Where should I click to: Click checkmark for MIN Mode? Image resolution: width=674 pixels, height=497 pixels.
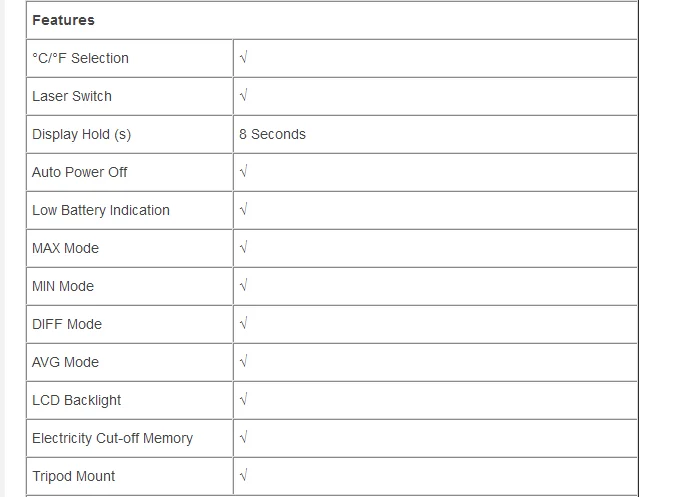pyautogui.click(x=243, y=285)
